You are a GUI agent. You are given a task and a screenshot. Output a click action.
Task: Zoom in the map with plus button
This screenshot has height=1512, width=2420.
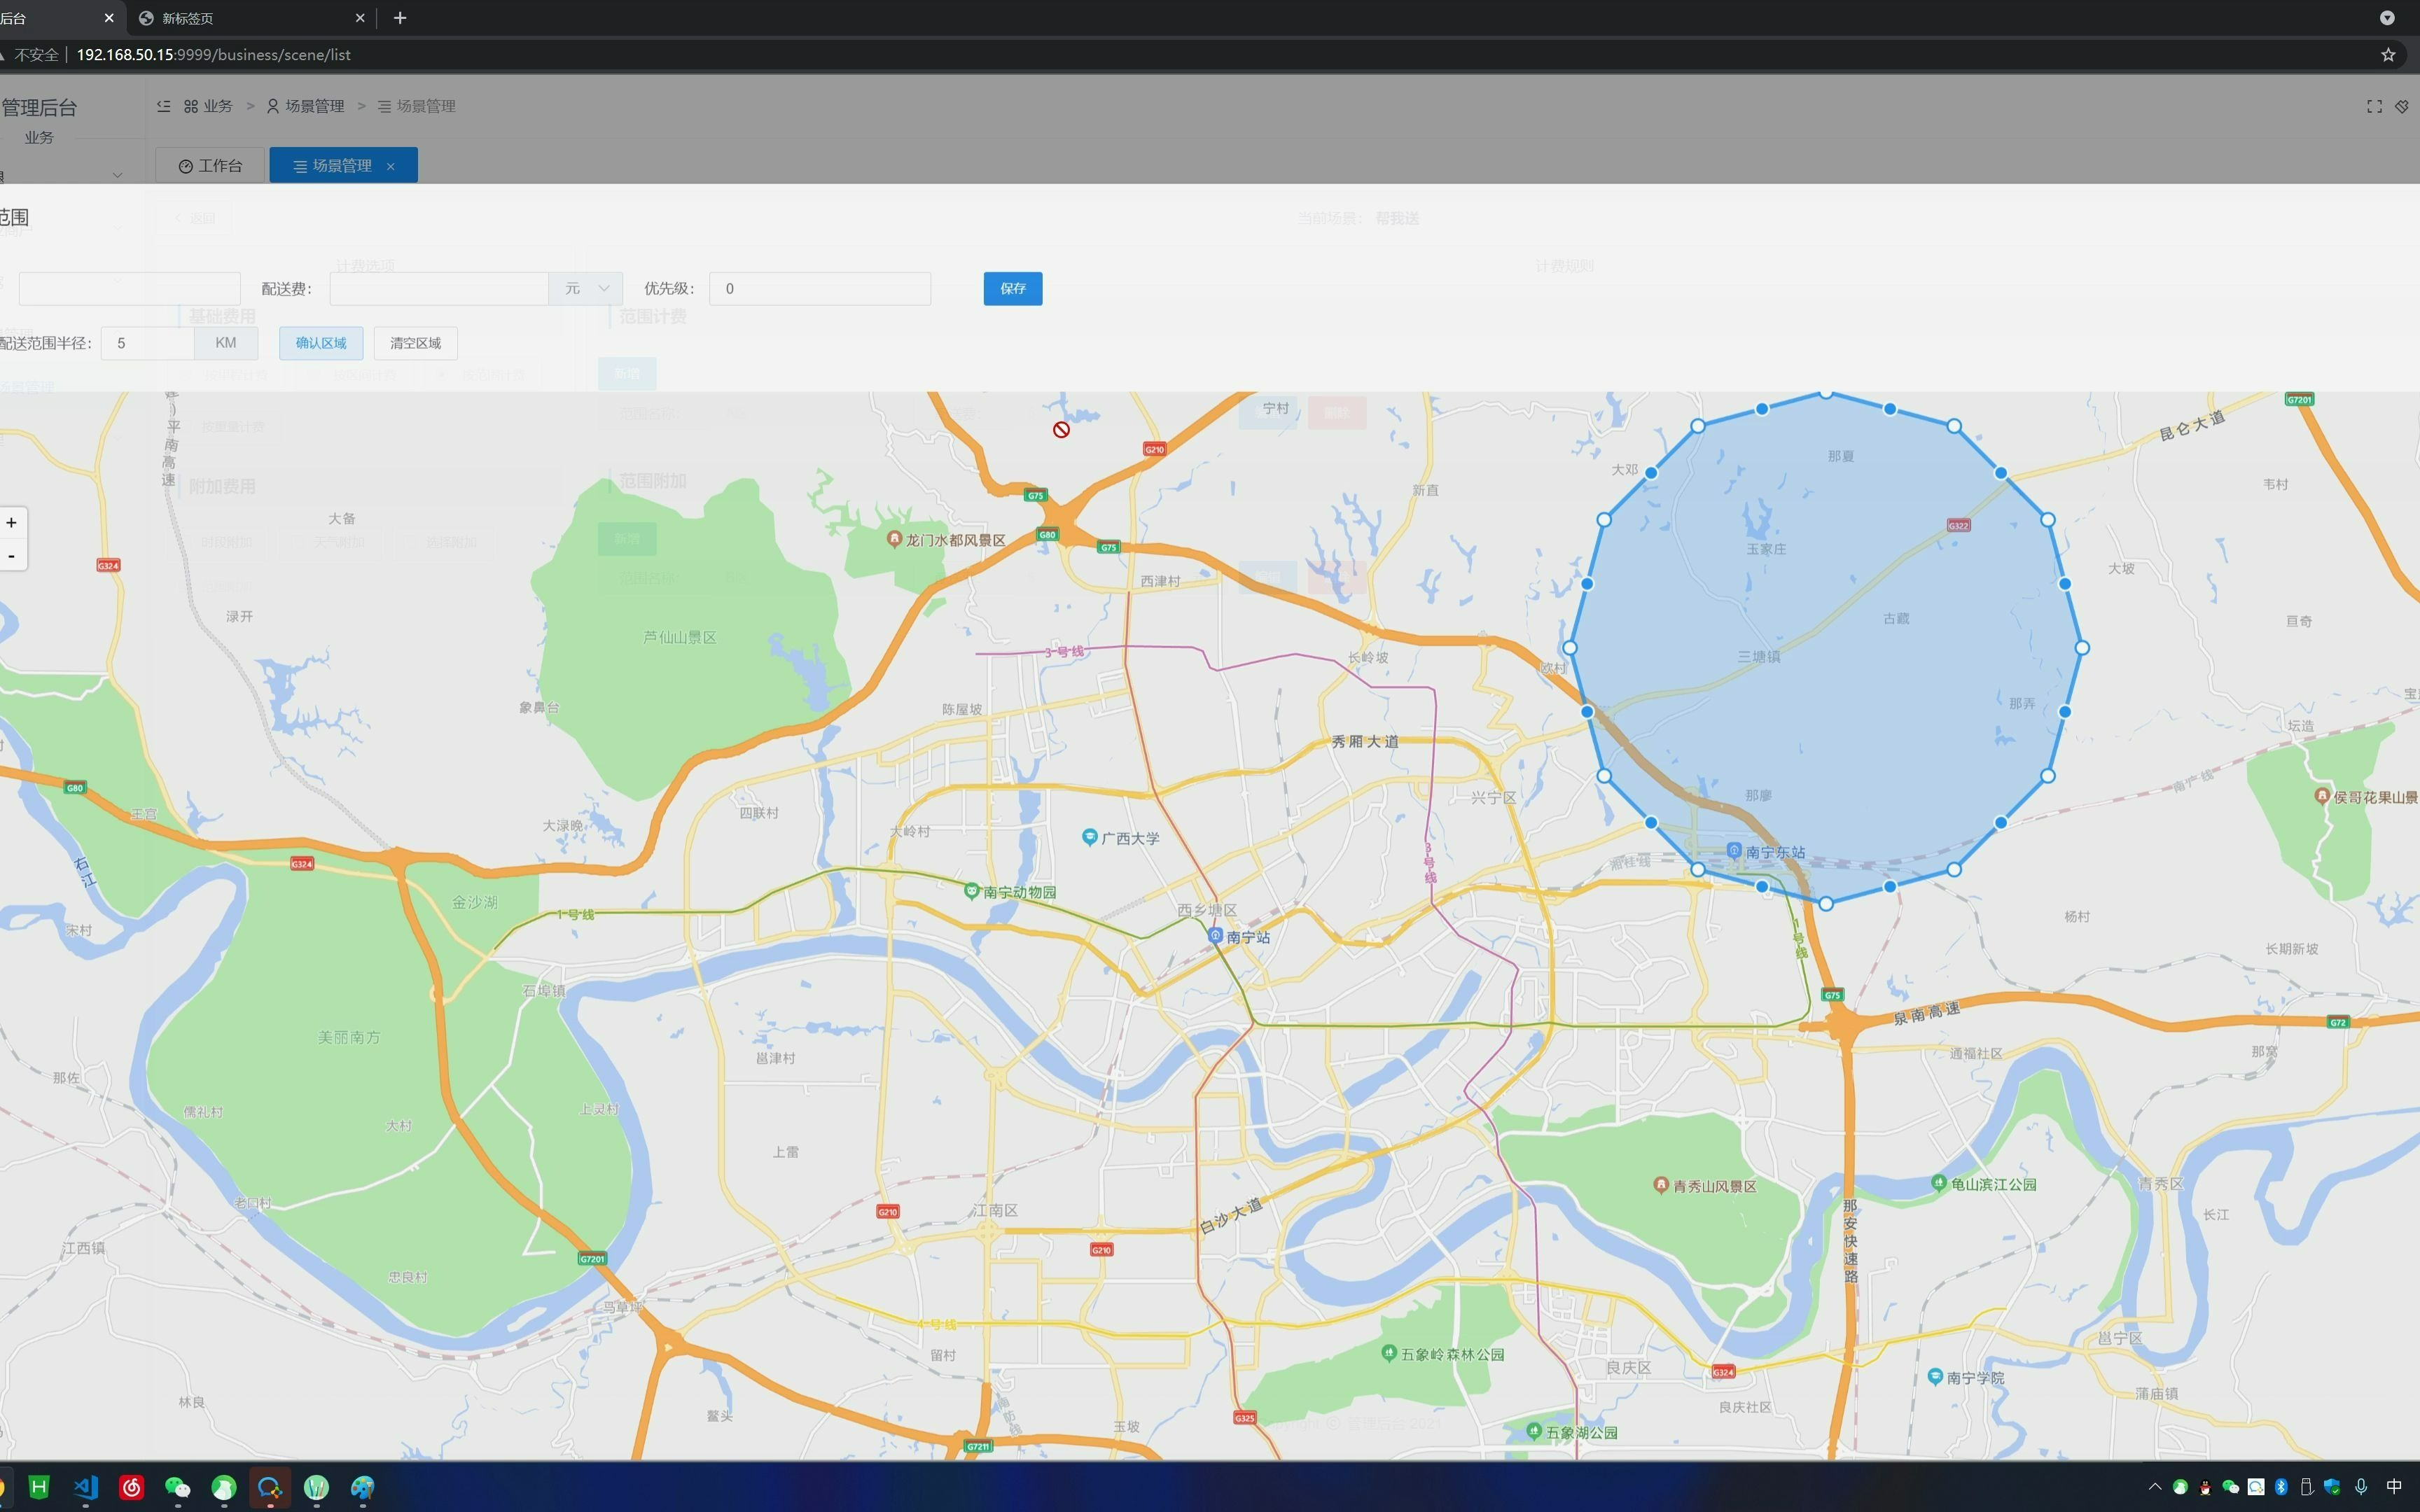coord(11,522)
